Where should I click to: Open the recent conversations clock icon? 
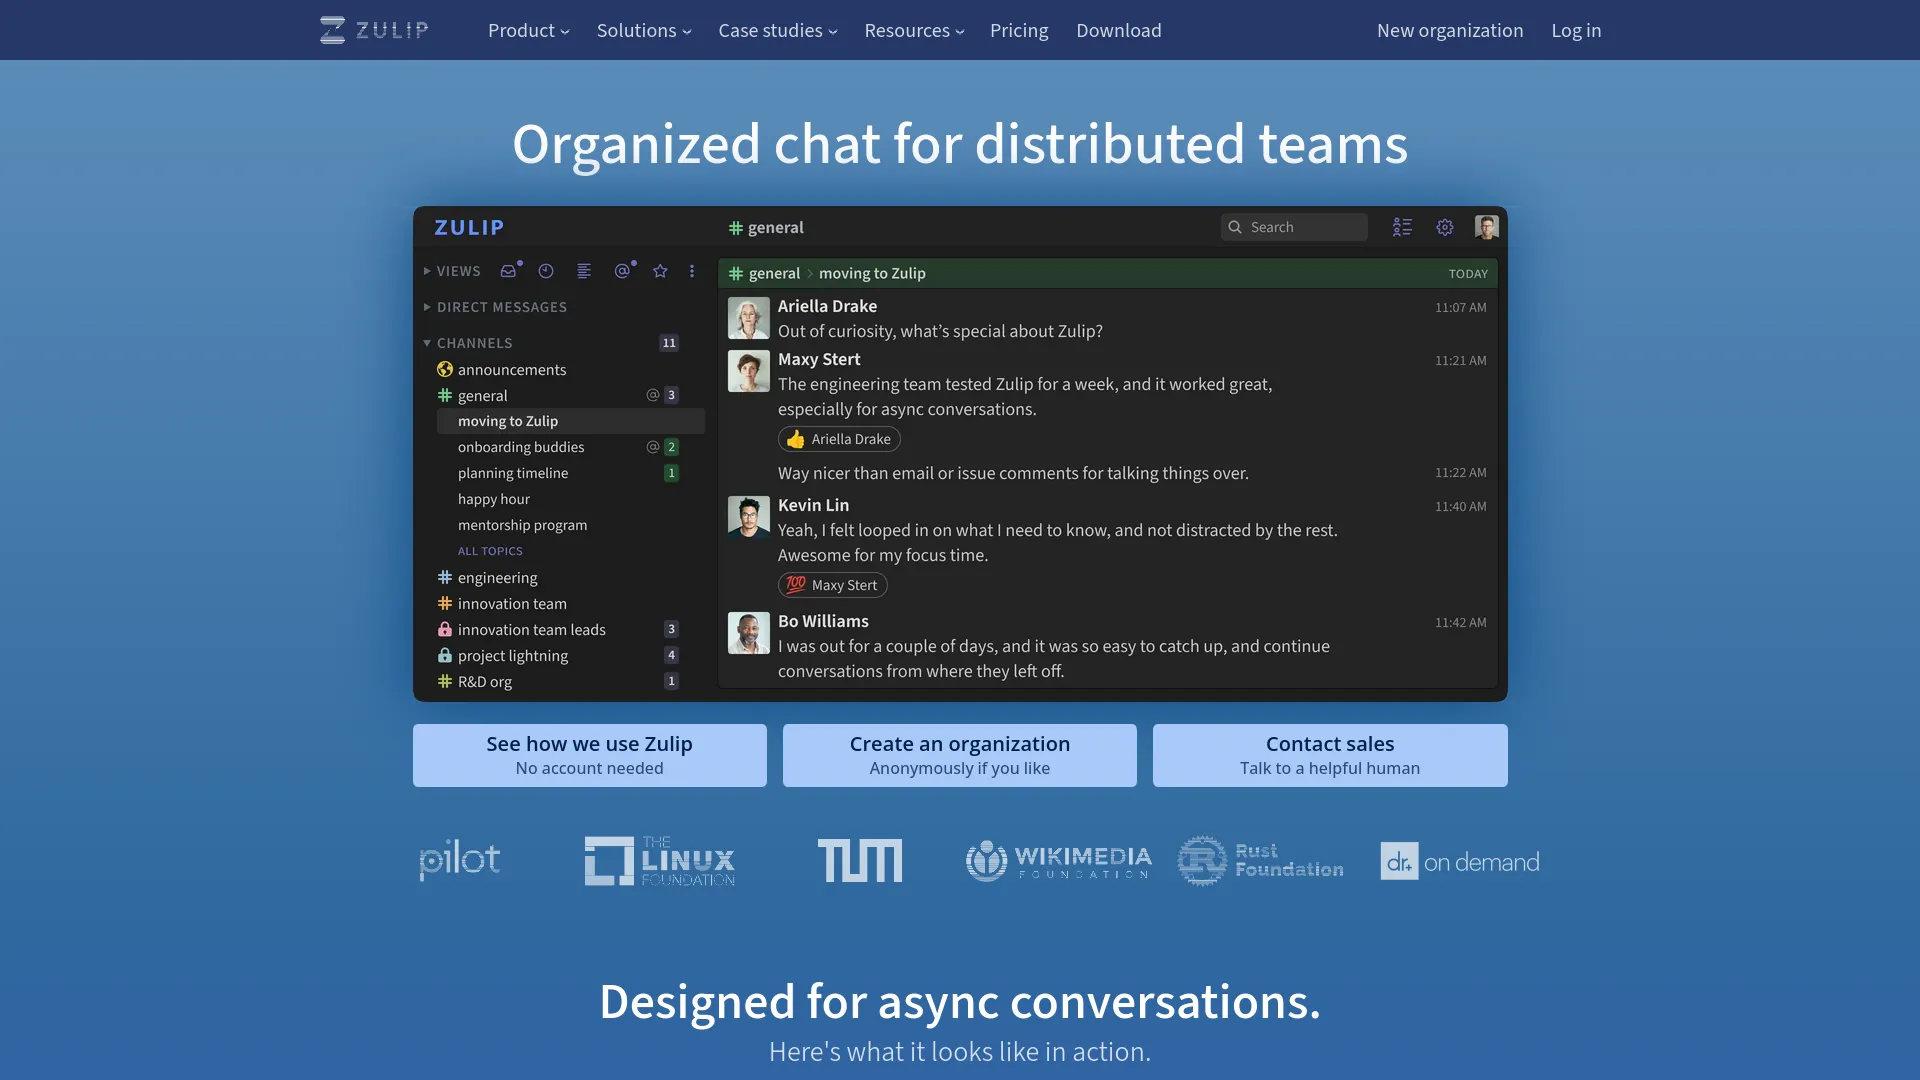[546, 271]
